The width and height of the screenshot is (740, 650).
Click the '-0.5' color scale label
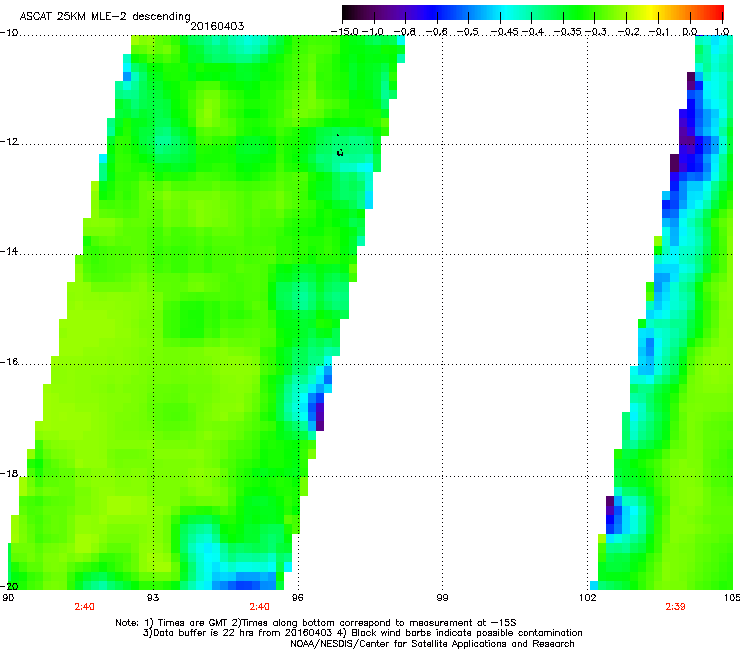468,32
